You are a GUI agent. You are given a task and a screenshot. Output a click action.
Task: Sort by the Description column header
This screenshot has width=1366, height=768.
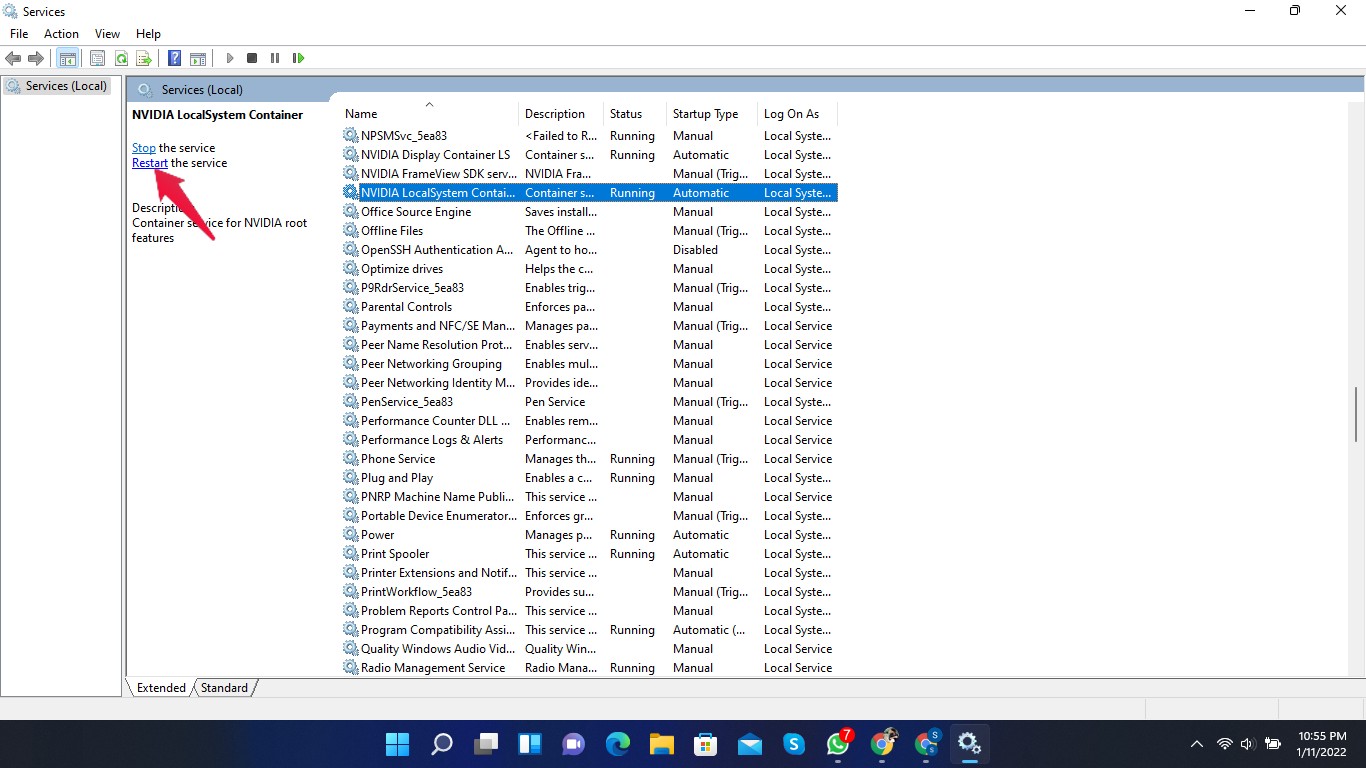[x=561, y=114]
